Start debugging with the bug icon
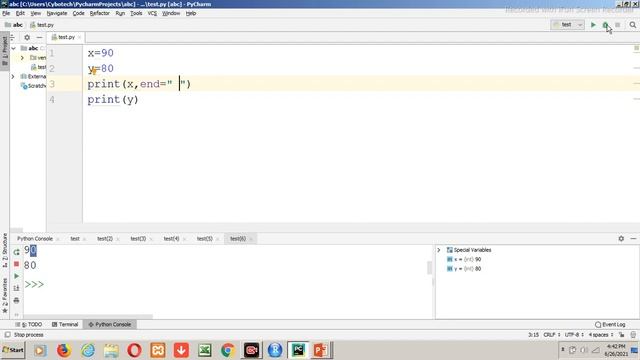The height and width of the screenshot is (360, 640). pyautogui.click(x=605, y=25)
